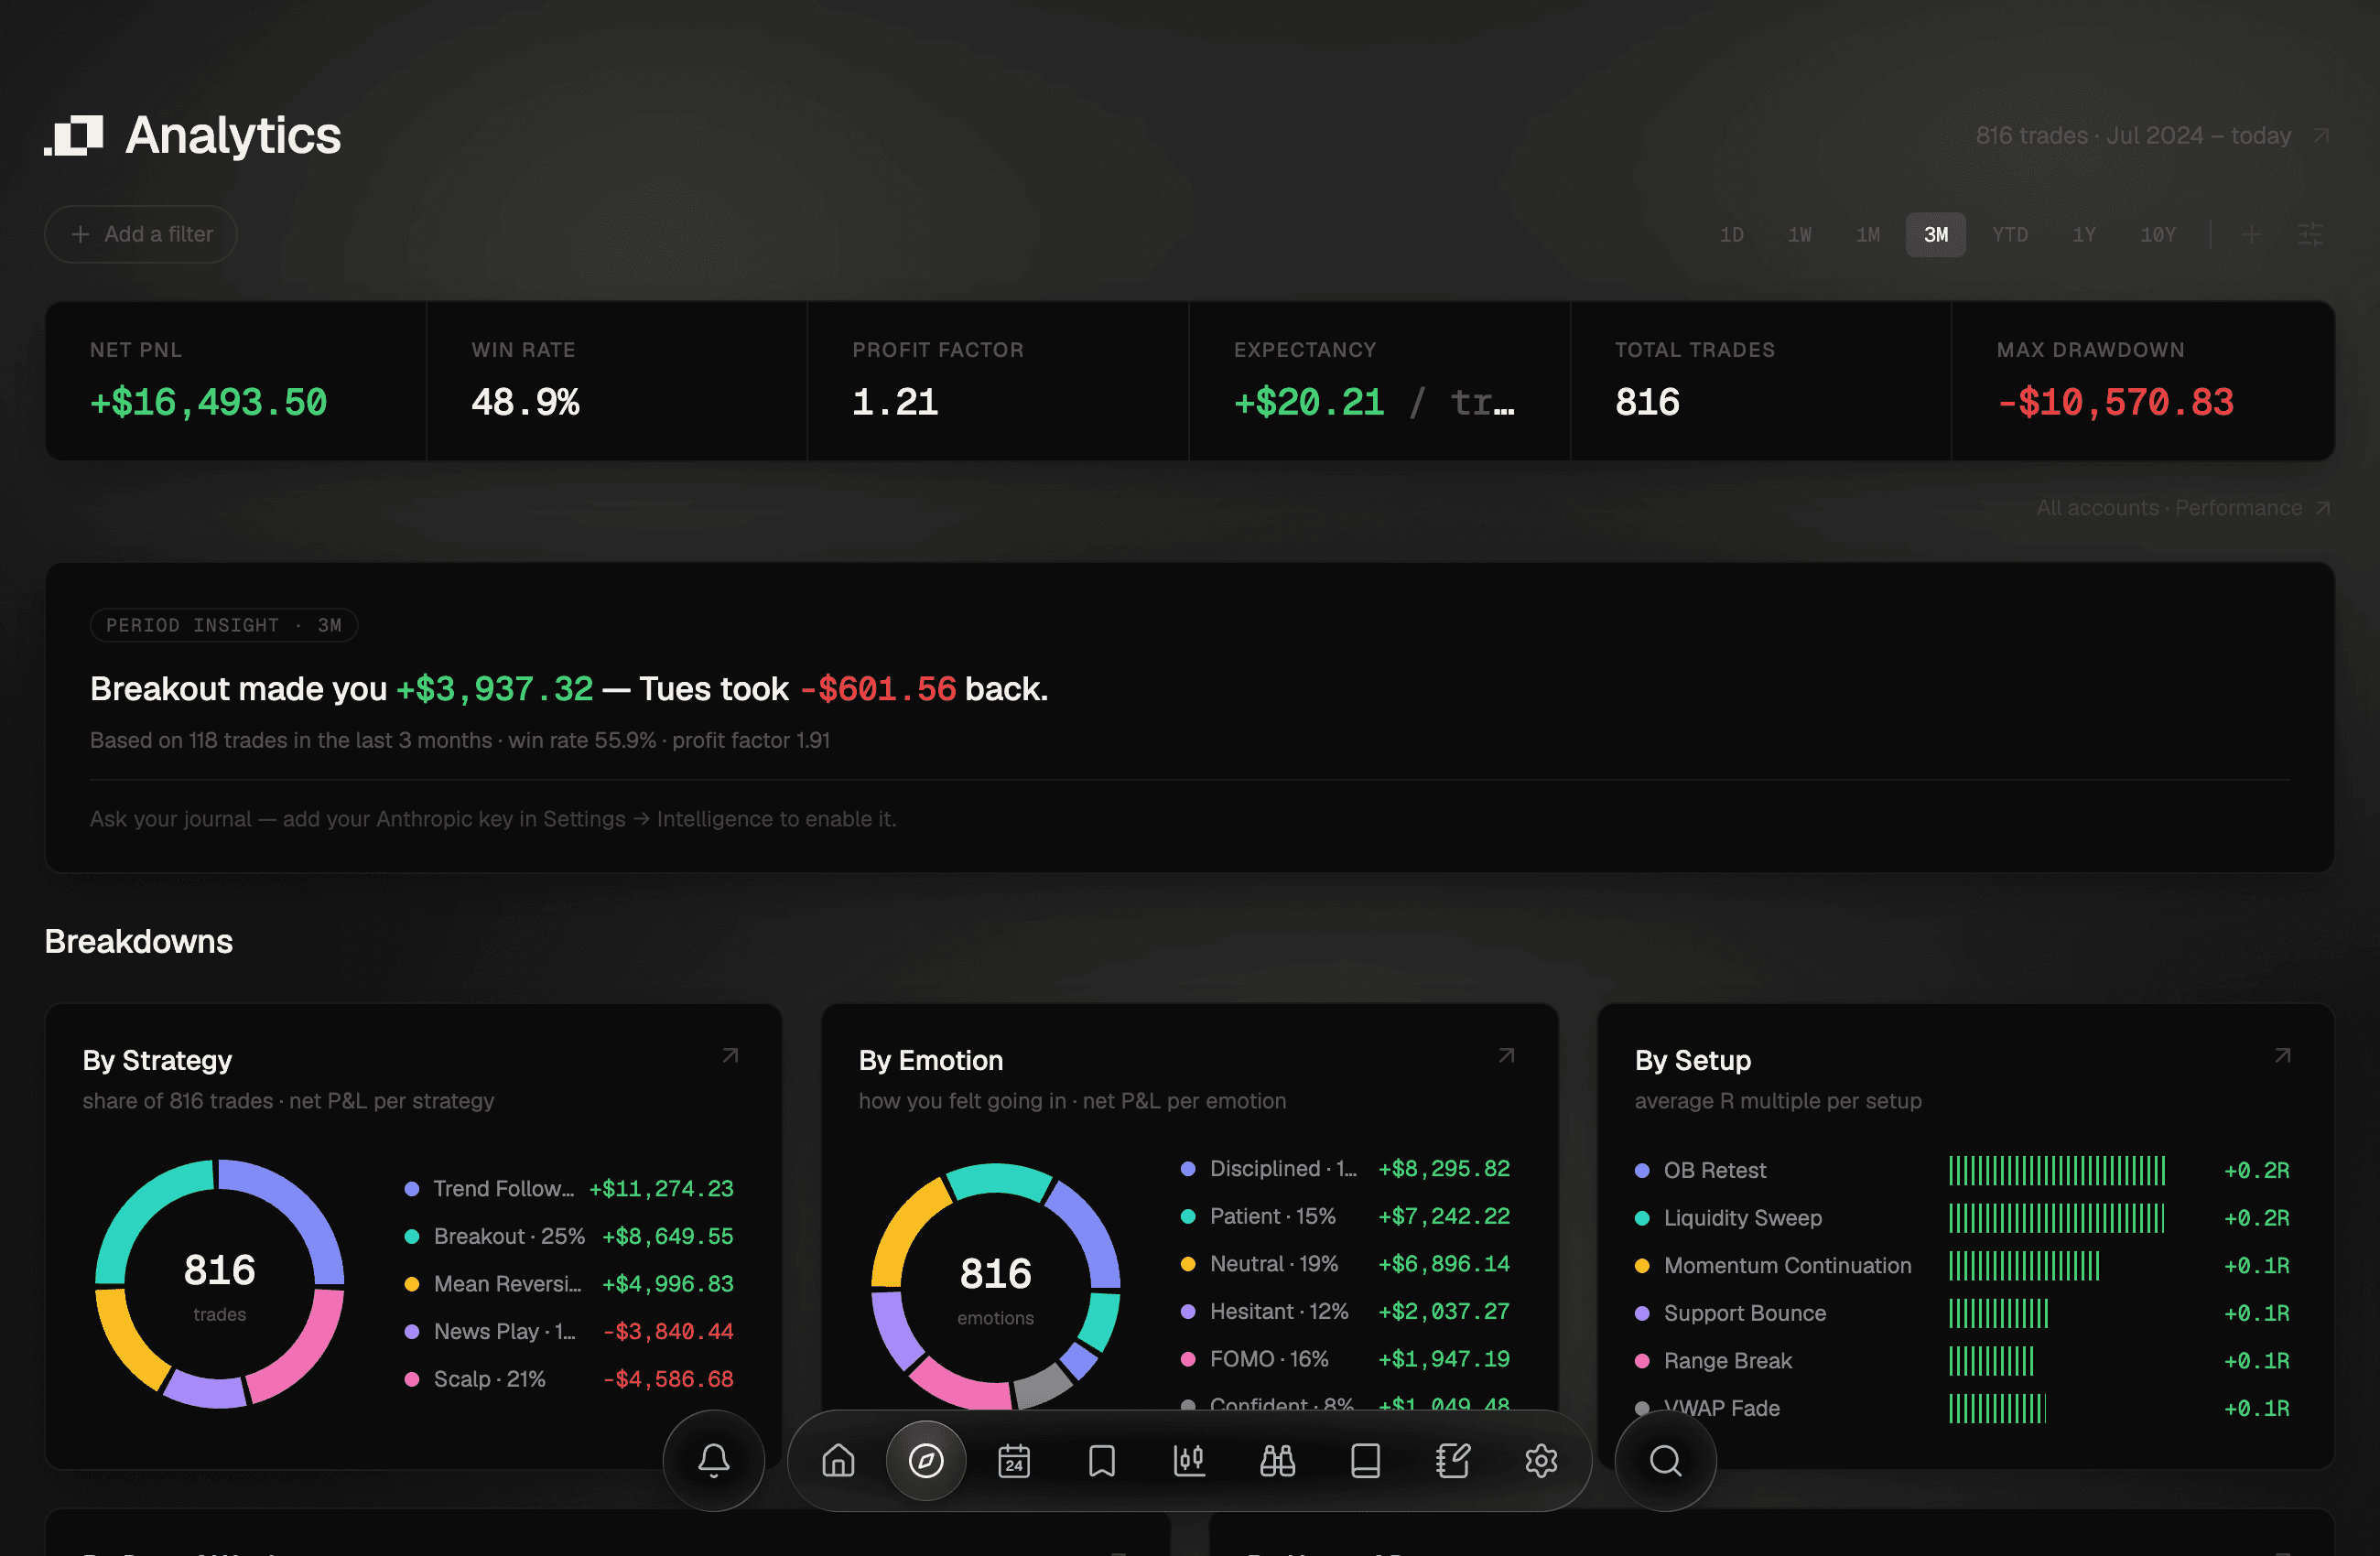Click Liquidity Sweep green bar
The image size is (2380, 1556).
[2055, 1218]
